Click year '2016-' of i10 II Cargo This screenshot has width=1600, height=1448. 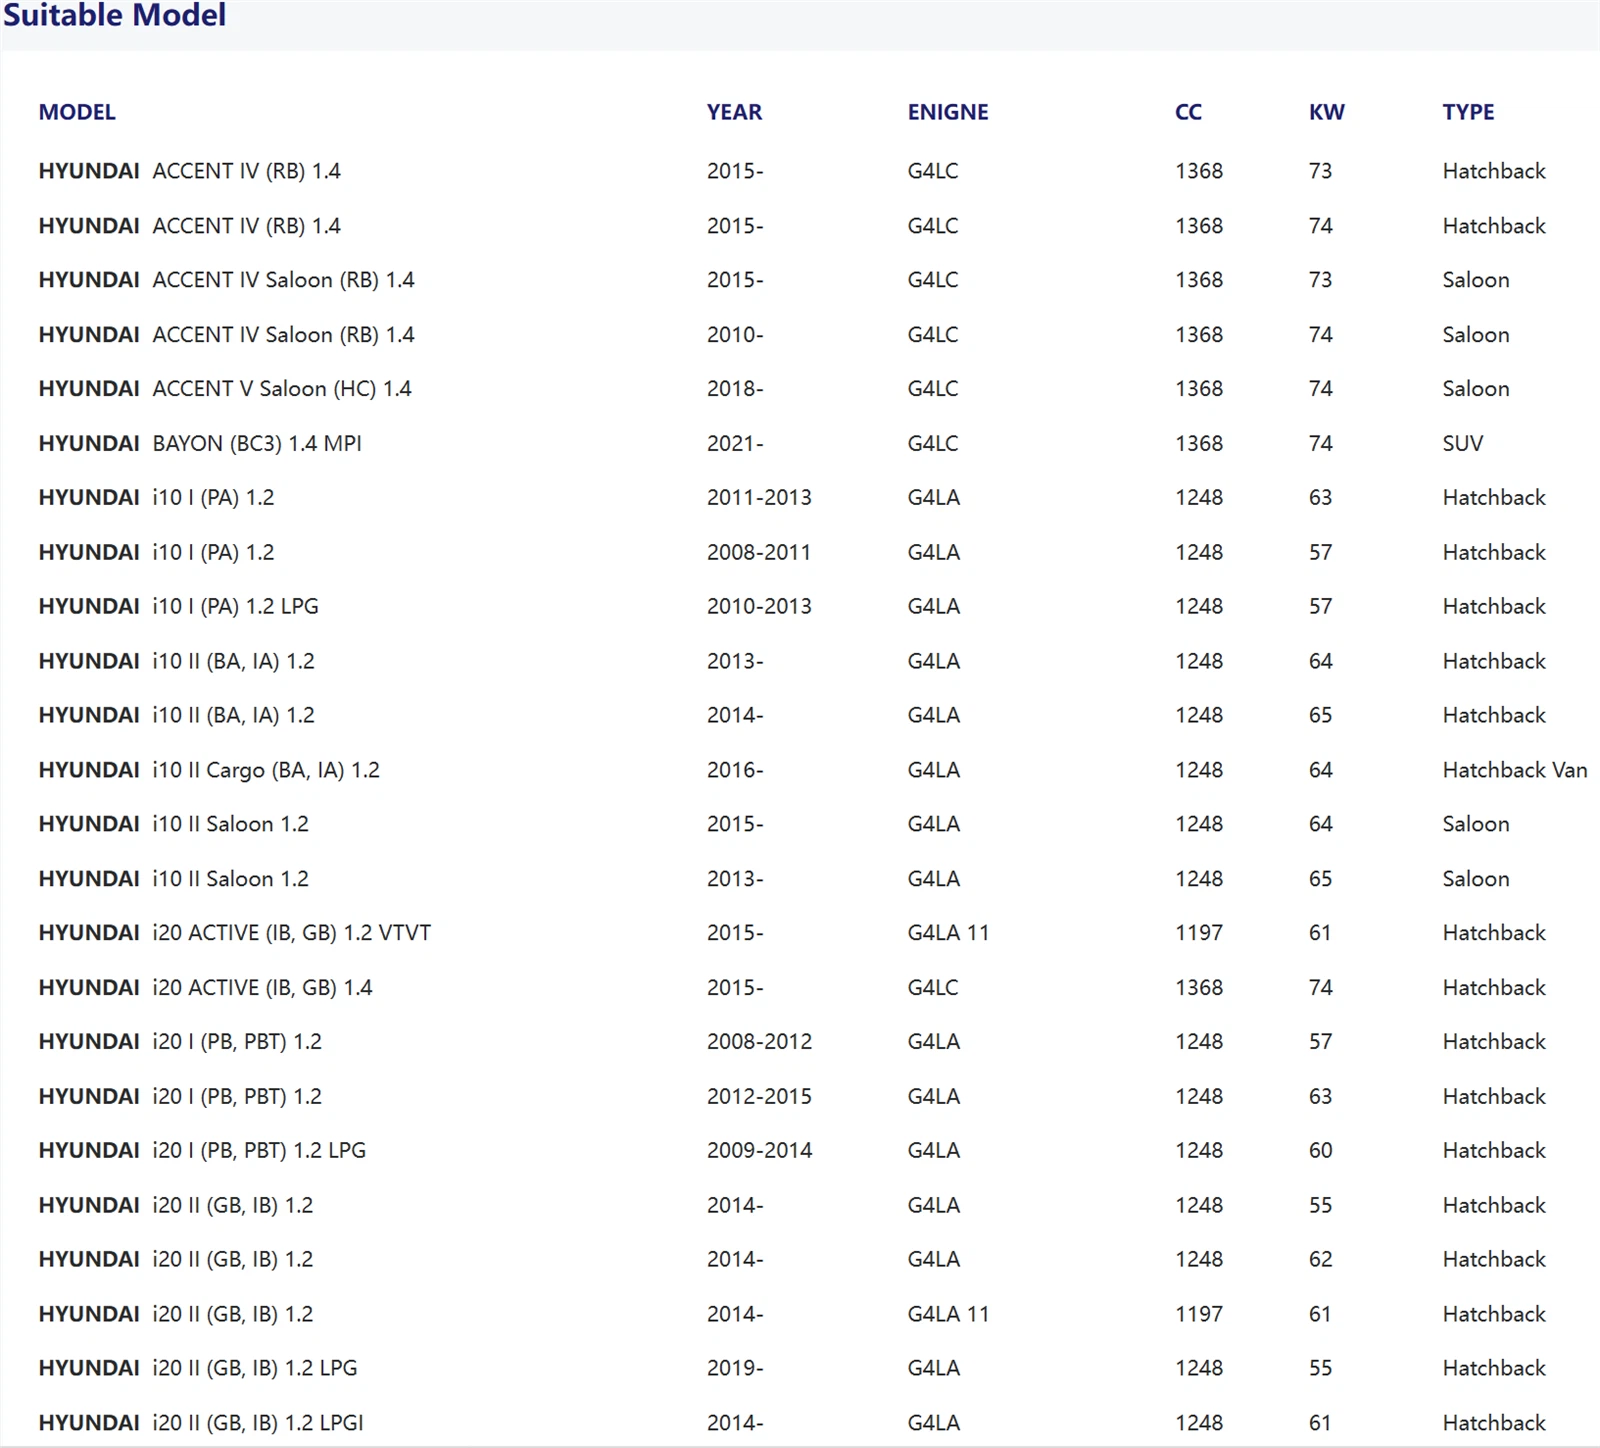735,770
